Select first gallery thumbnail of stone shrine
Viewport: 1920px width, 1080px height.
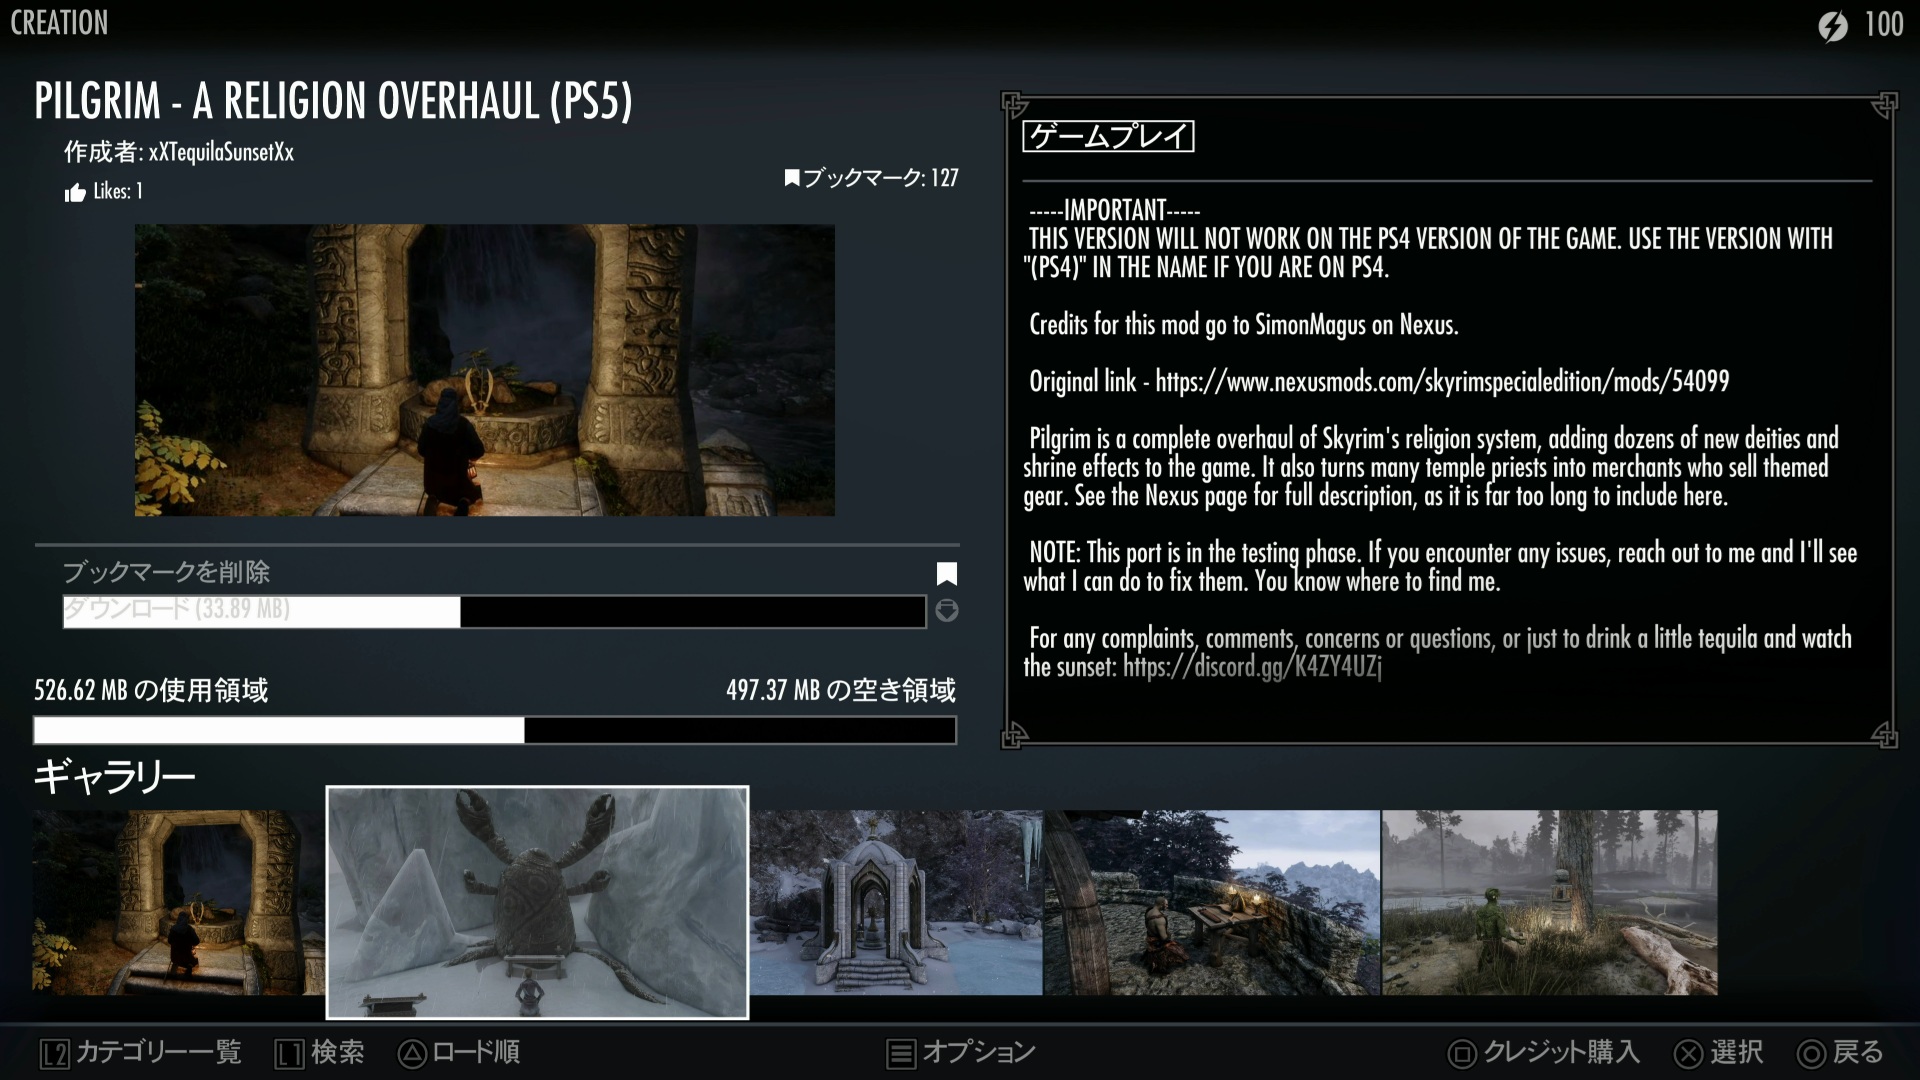point(178,902)
